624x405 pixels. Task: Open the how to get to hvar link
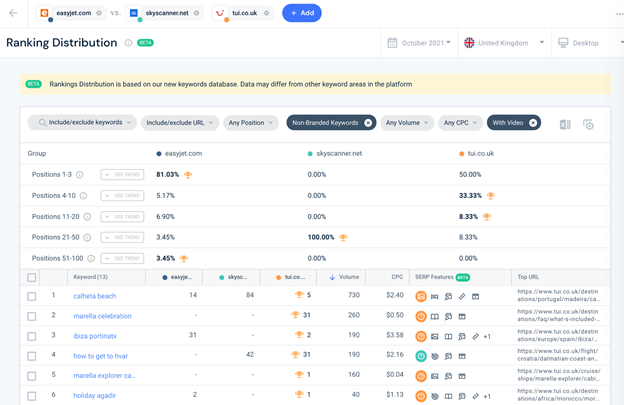(x=101, y=356)
